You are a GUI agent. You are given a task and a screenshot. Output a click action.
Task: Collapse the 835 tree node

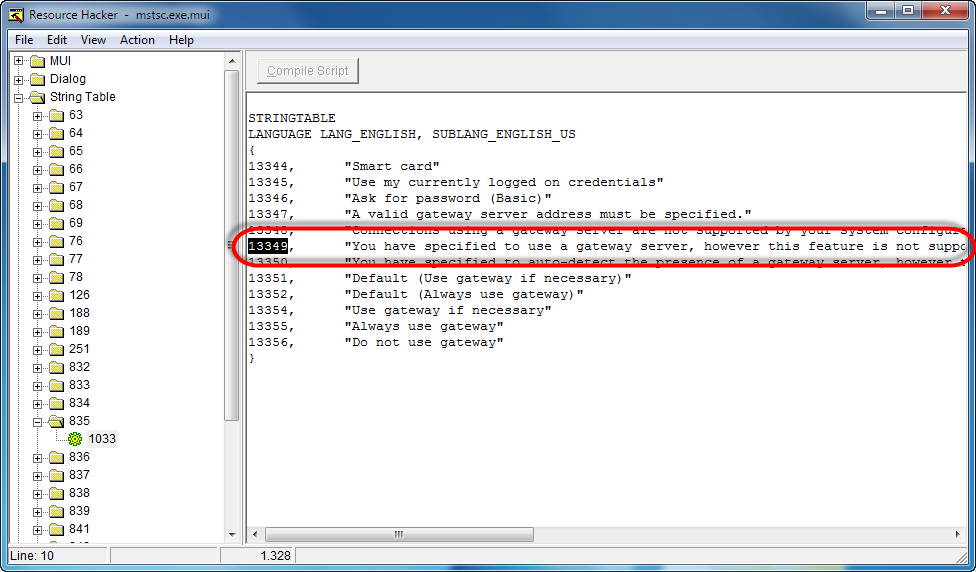(37, 421)
